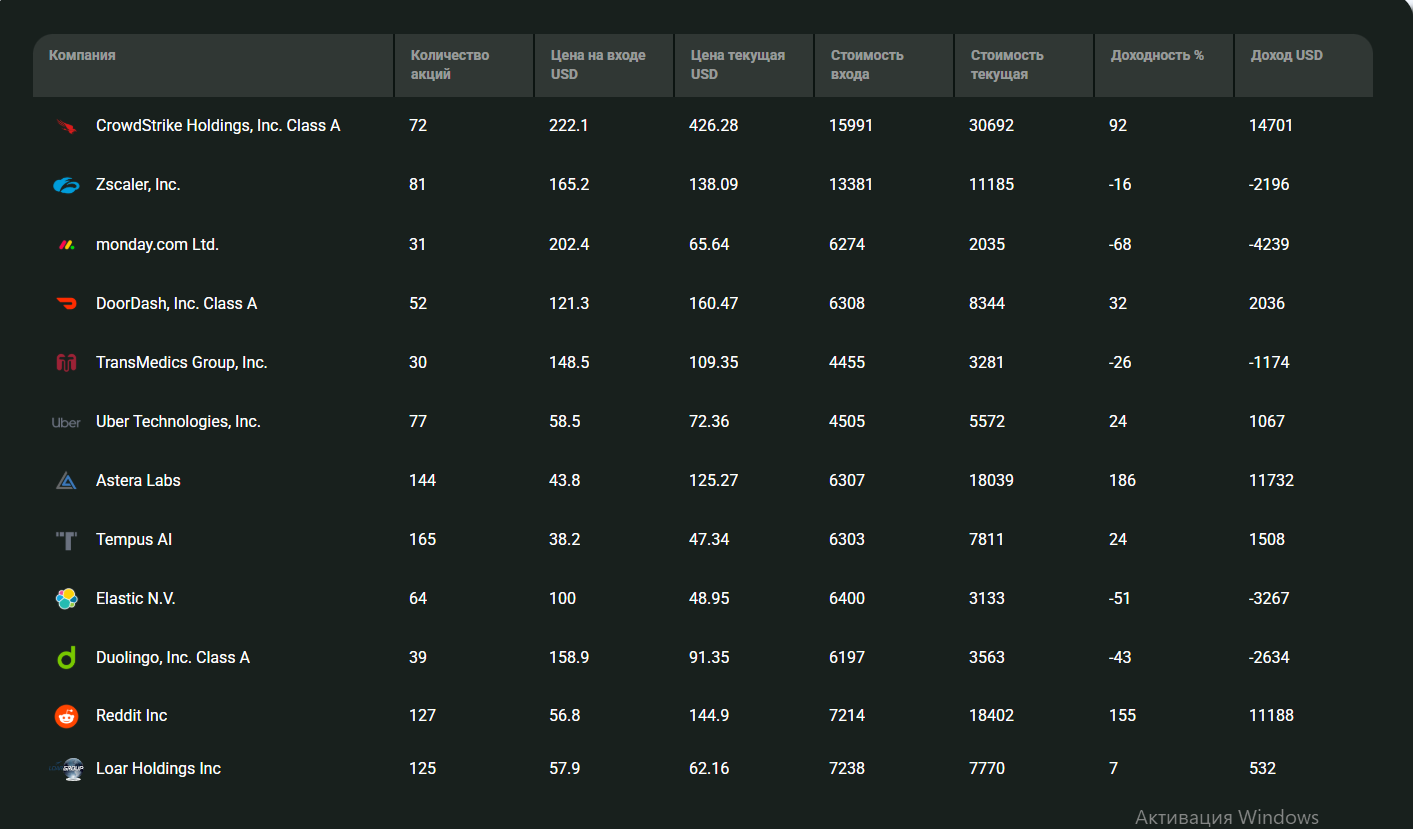Click the Reddit orange mascot icon

coord(66,716)
